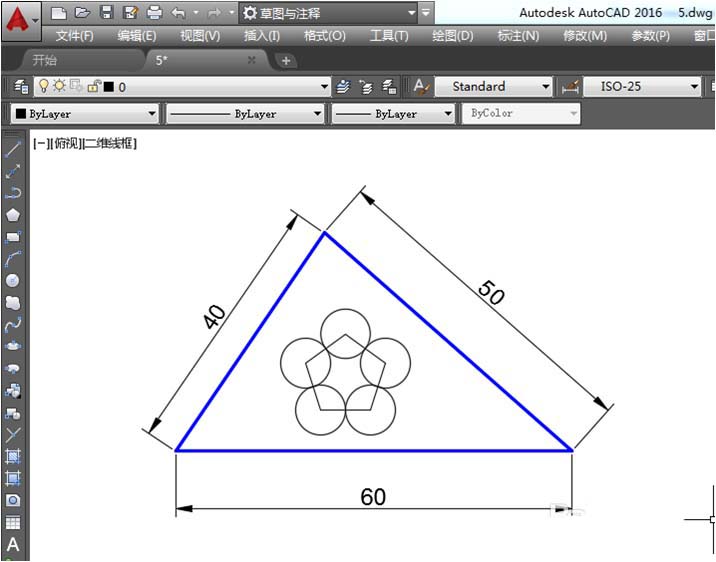This screenshot has height=562, width=716.
Task: Open the AutoCAD application menu button
Action: (21, 21)
